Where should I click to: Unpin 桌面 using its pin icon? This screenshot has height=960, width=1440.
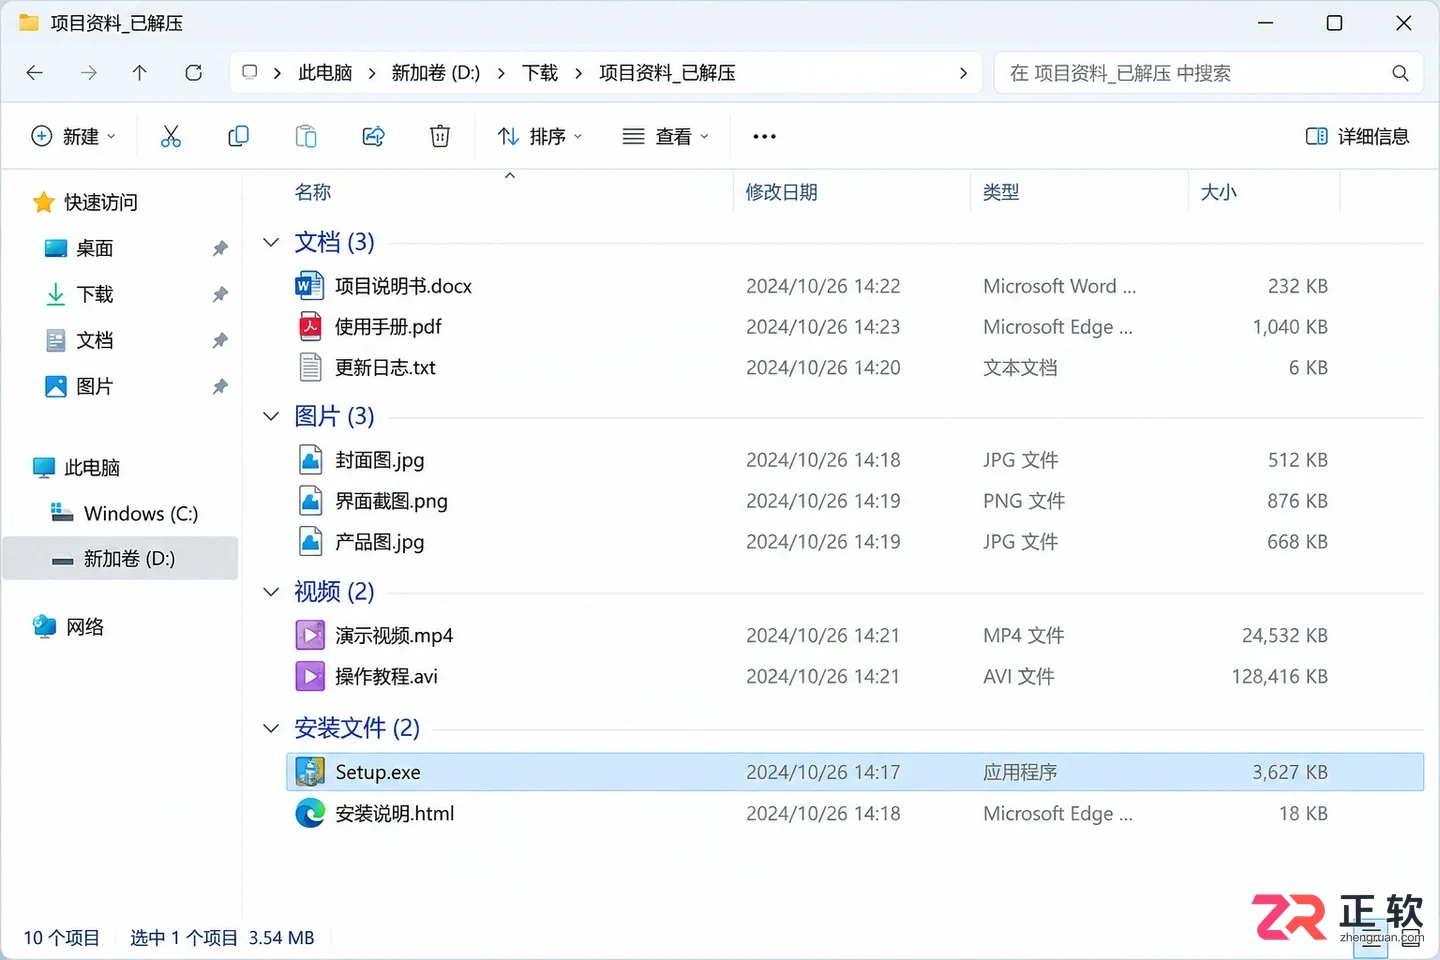coord(220,248)
